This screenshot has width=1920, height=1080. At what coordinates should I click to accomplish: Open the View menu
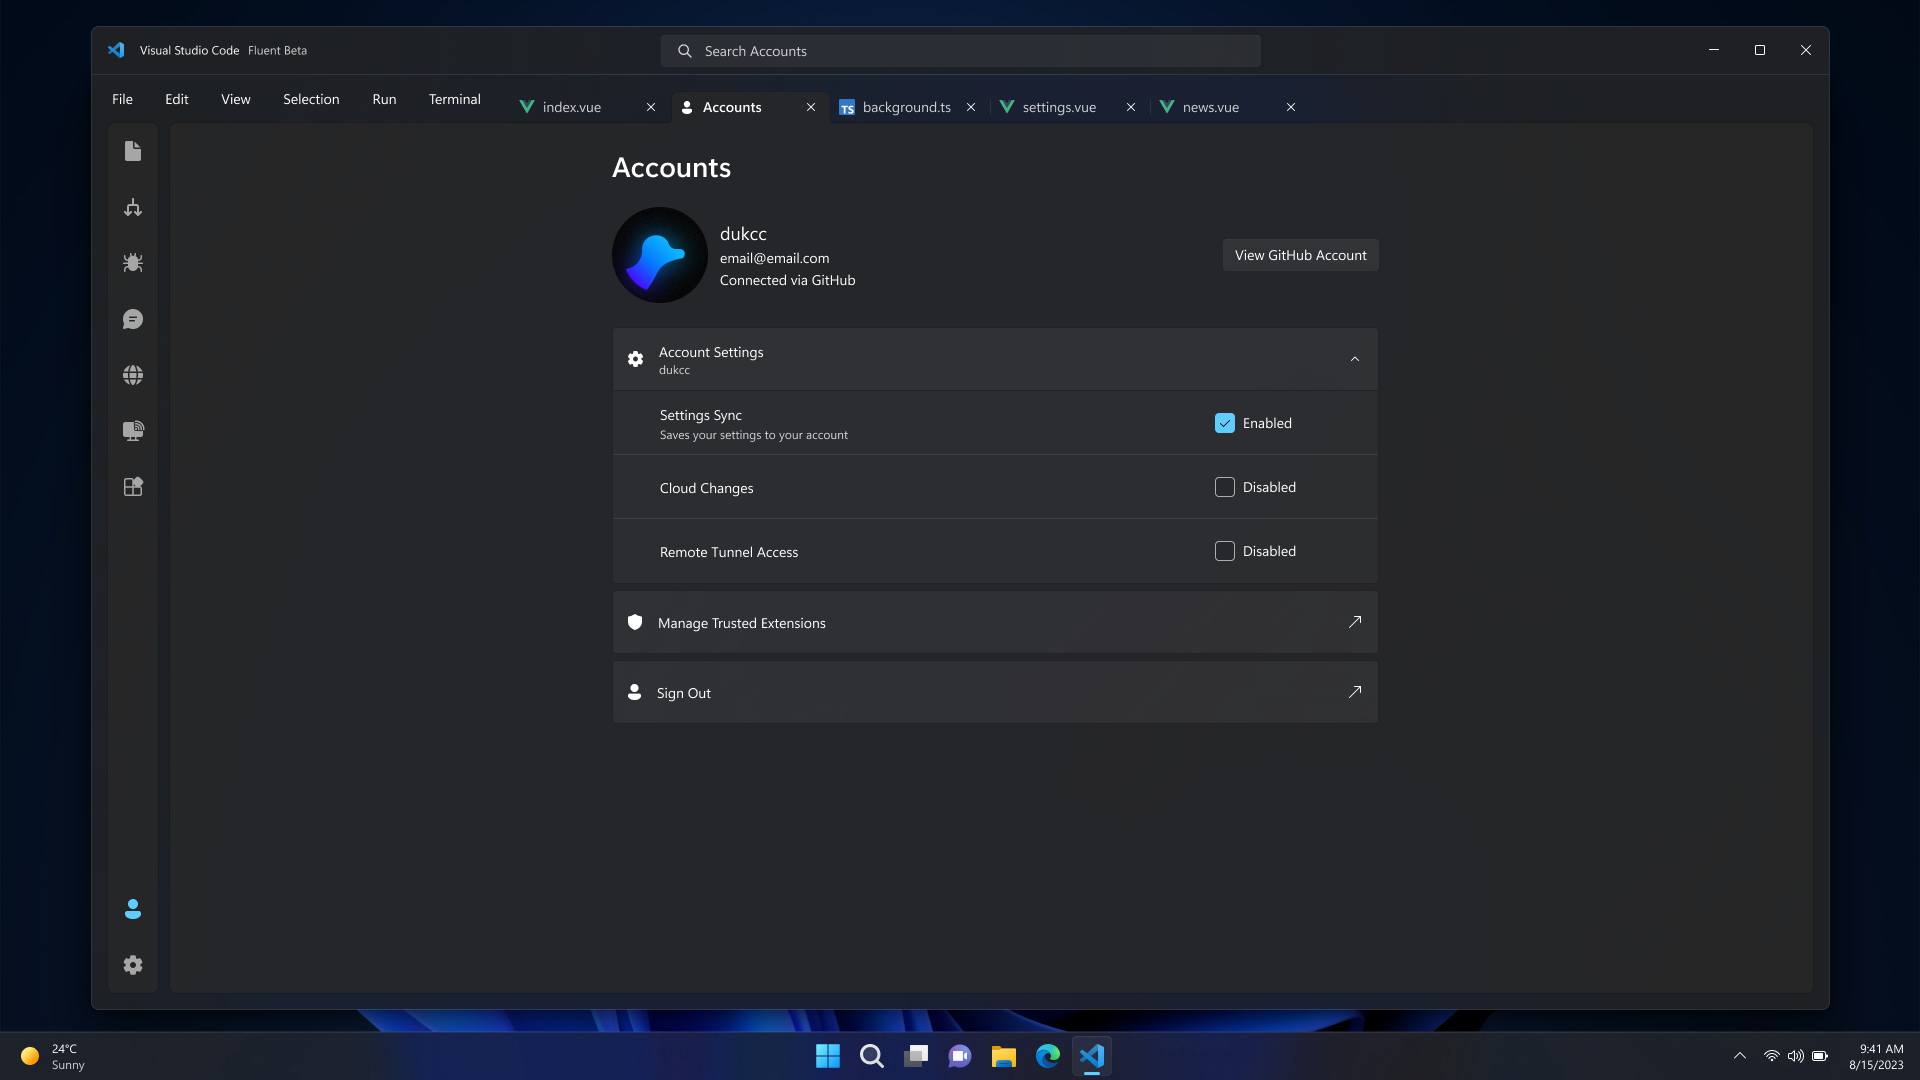[236, 99]
